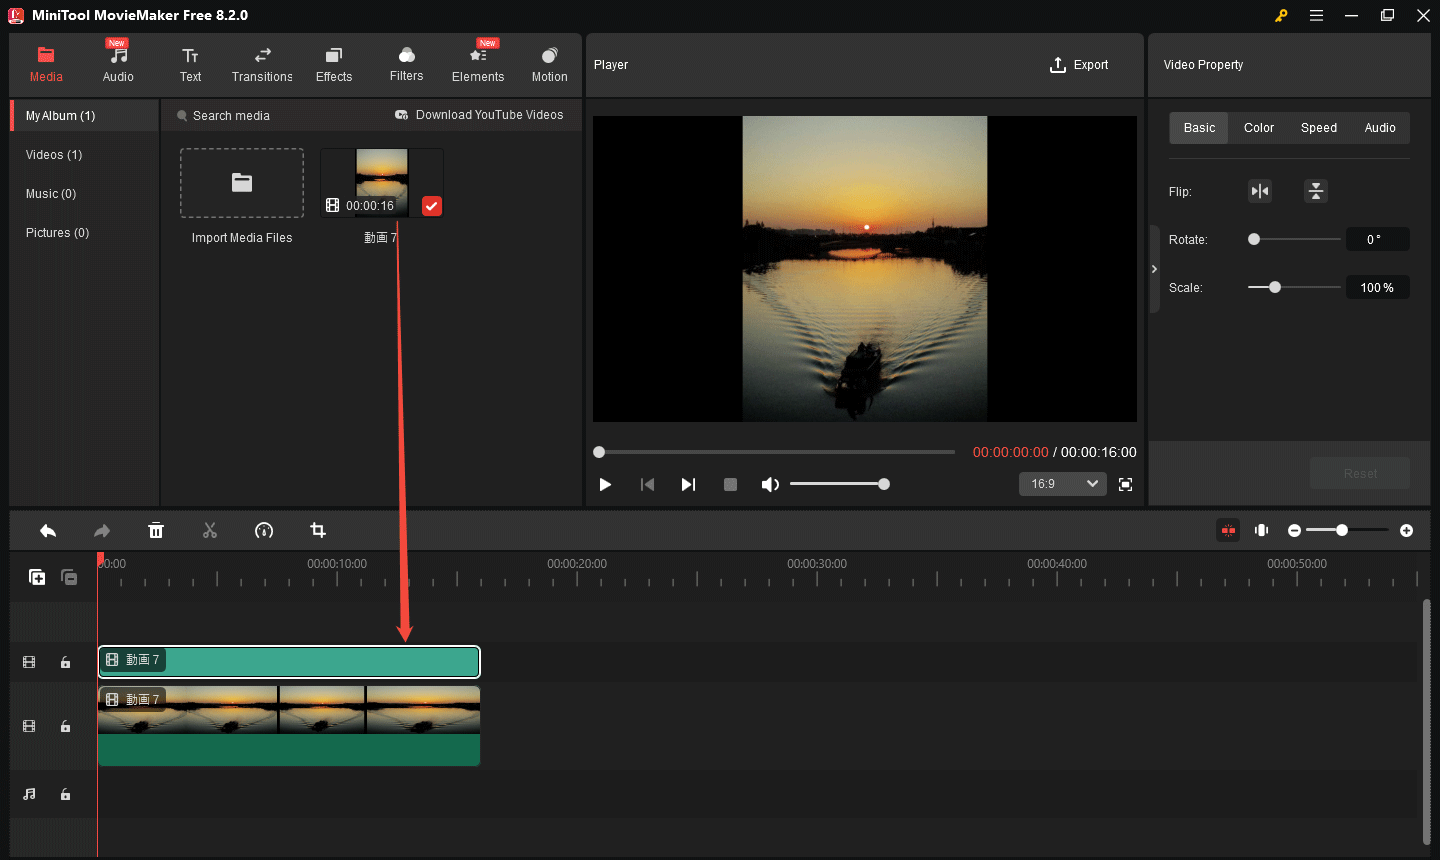Select the 動画 7 media thumbnail

tap(382, 182)
